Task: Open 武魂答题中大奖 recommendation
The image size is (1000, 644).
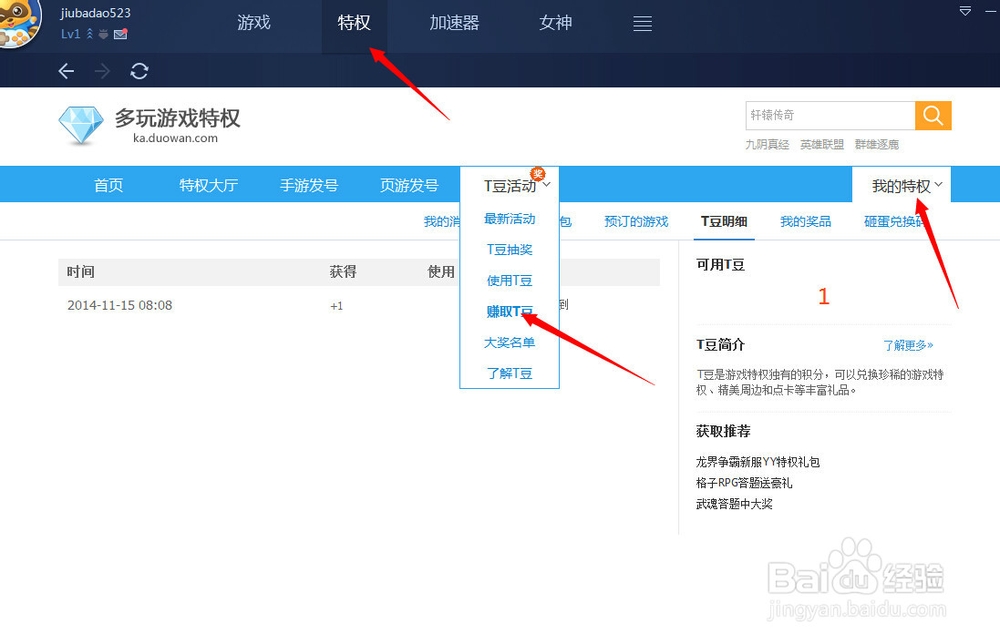Action: point(734,504)
